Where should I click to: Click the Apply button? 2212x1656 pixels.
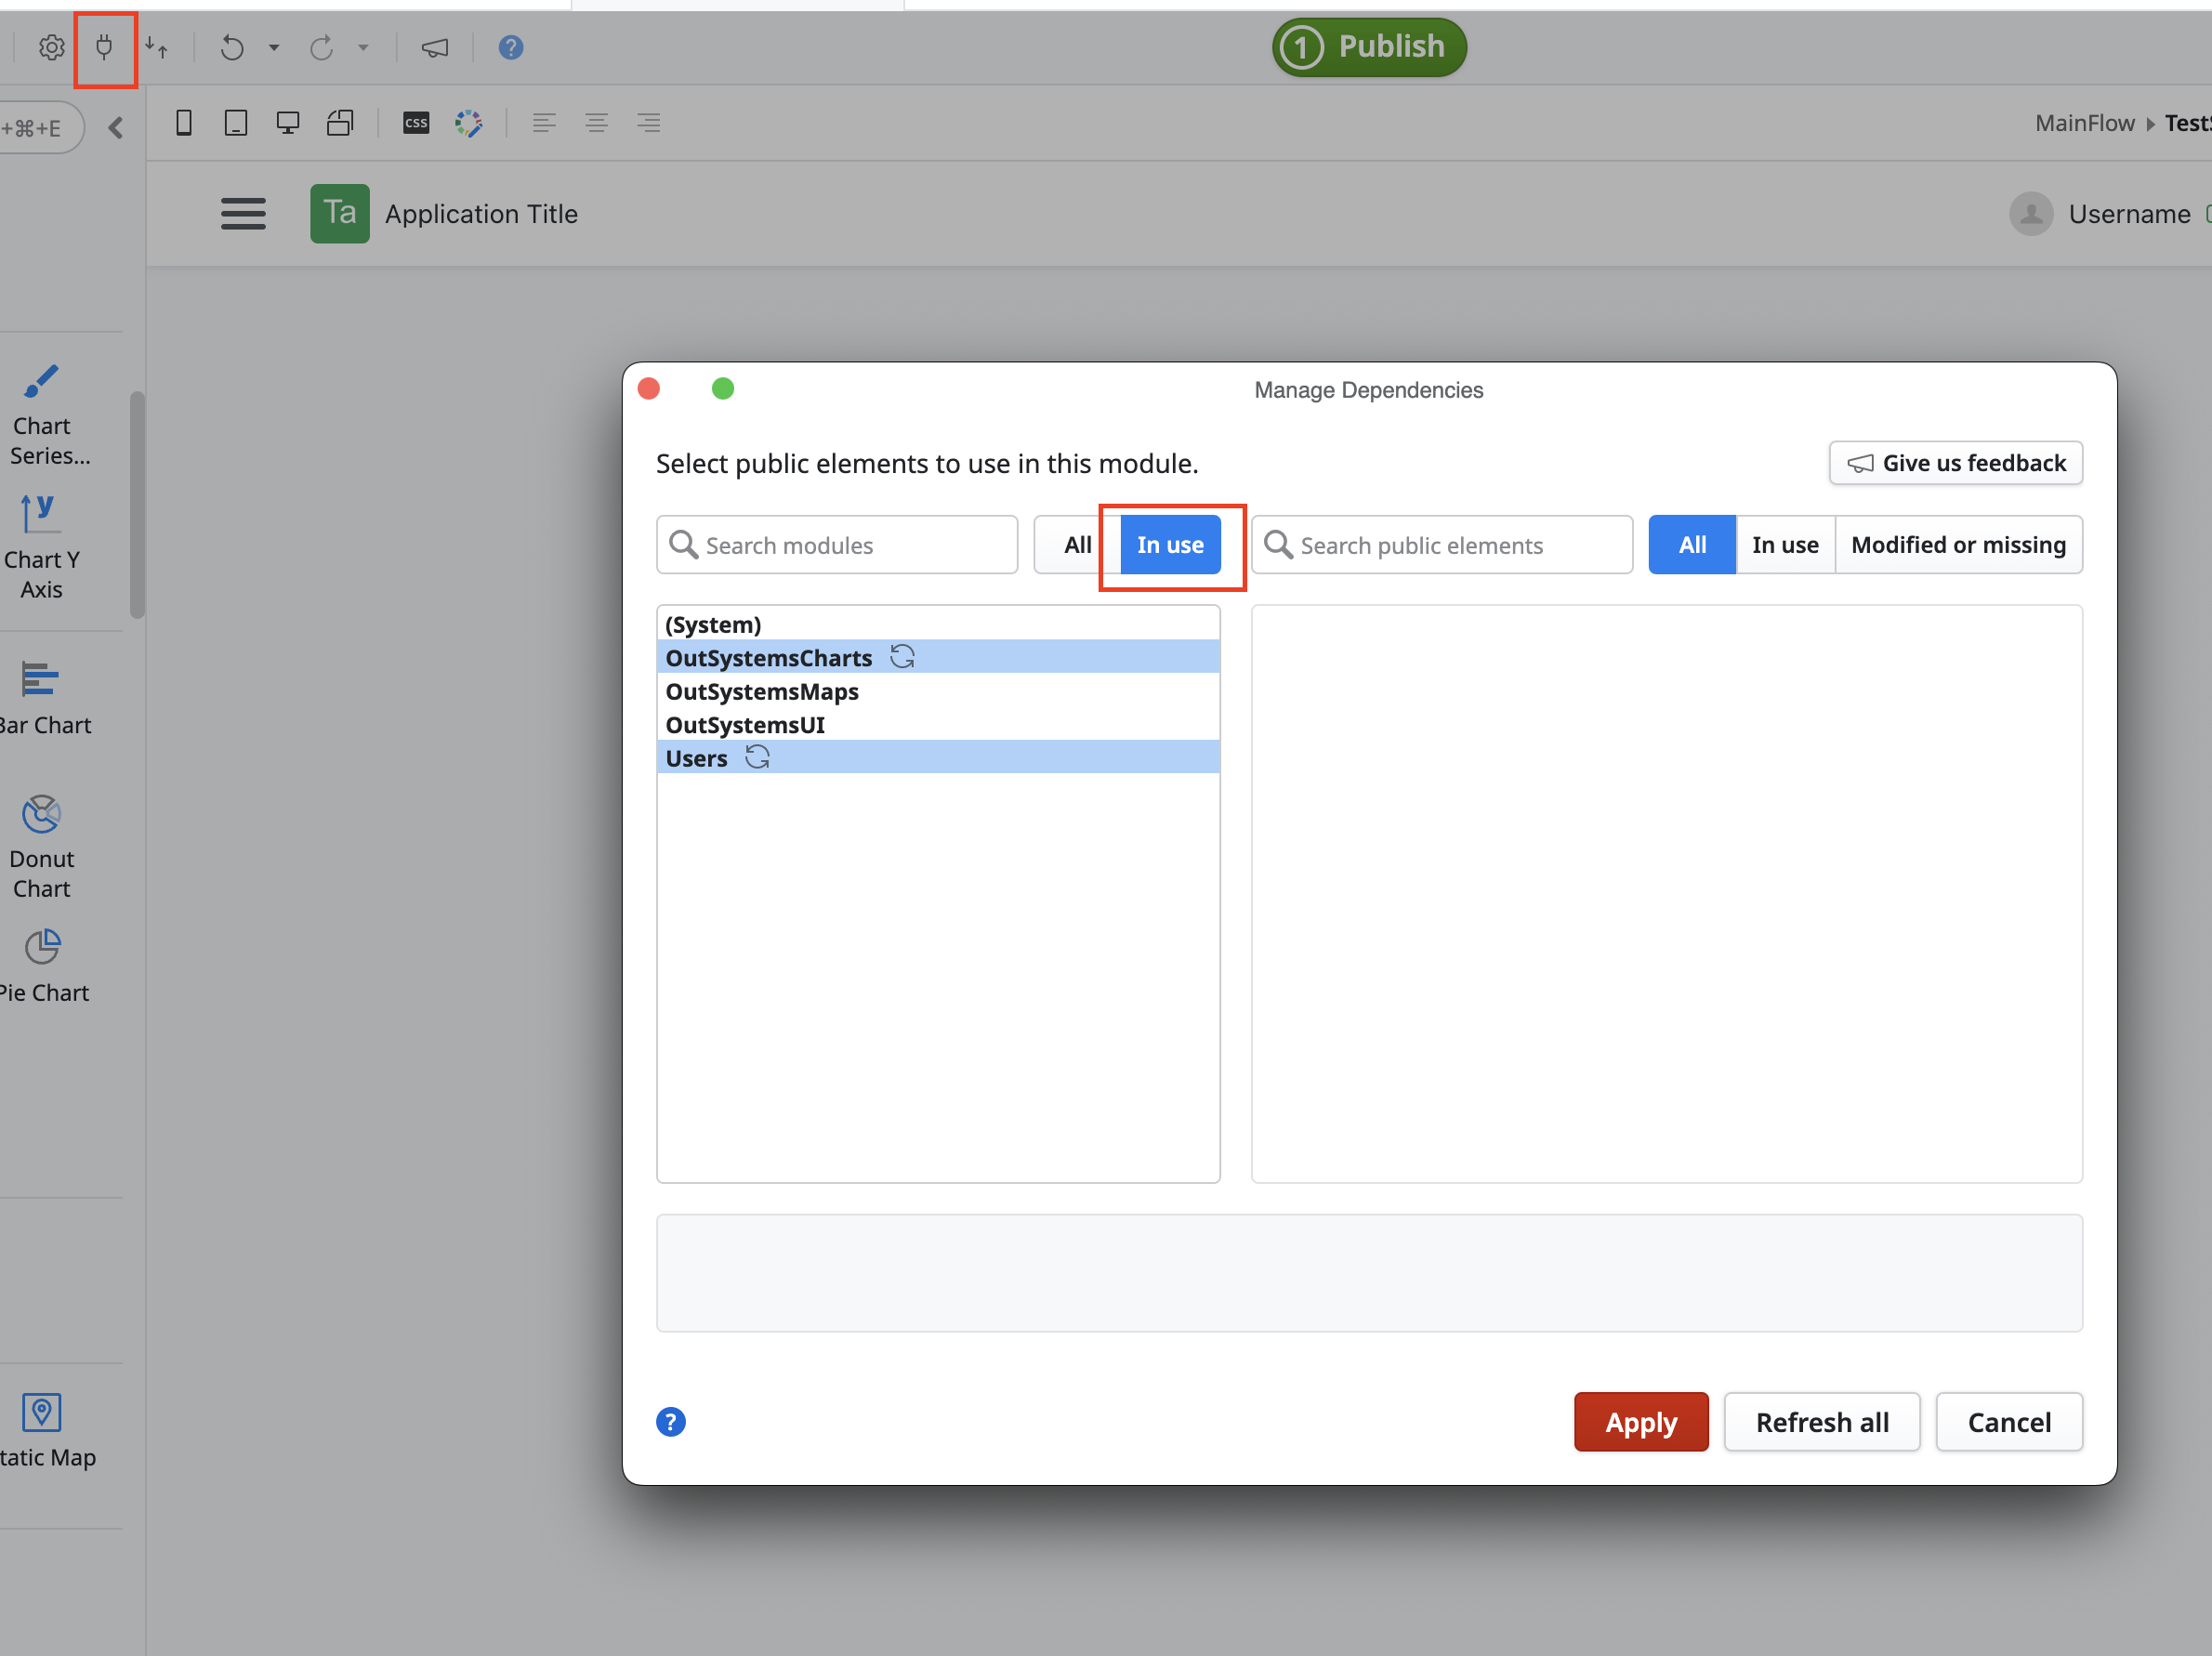click(1640, 1421)
